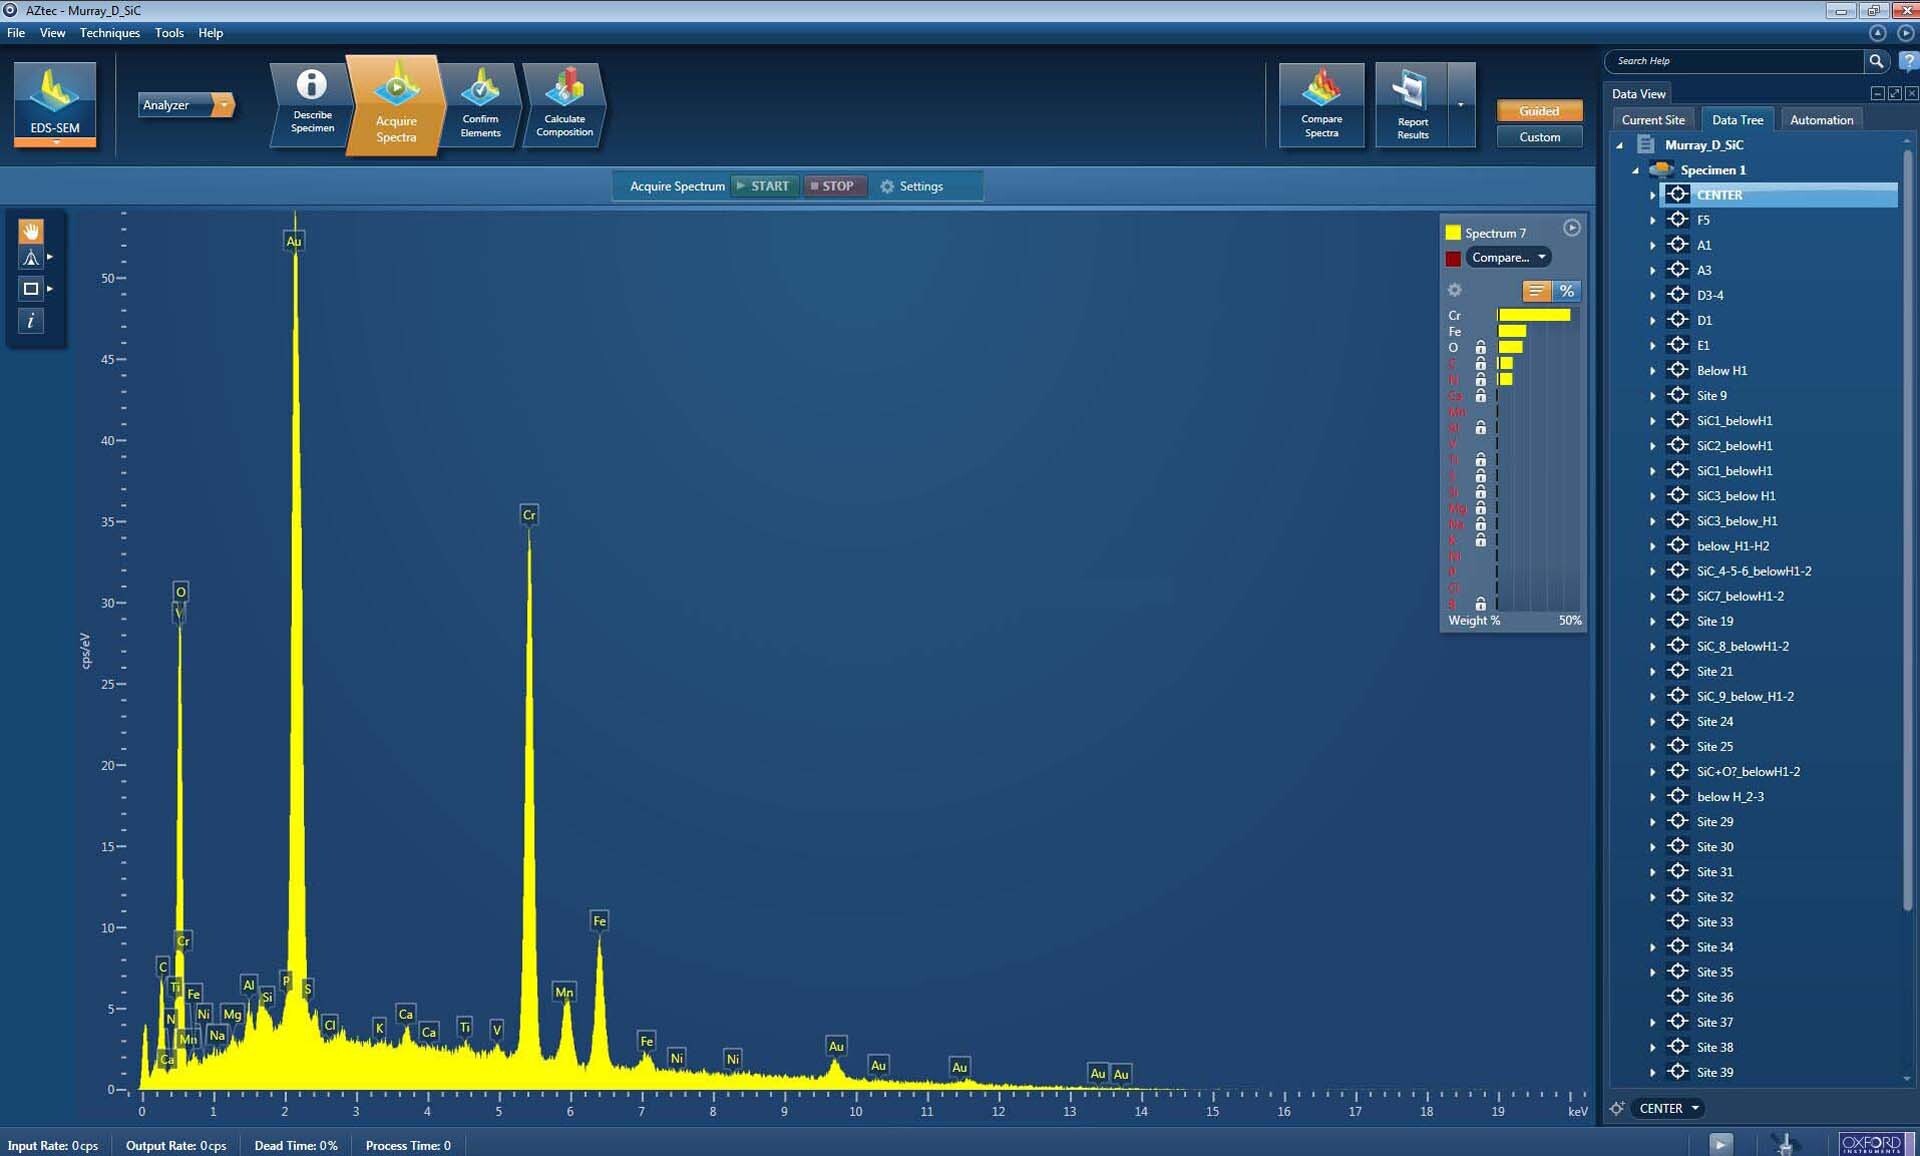Image resolution: width=1920 pixels, height=1156 pixels.
Task: Switch to the Current Site tab
Action: [1653, 120]
